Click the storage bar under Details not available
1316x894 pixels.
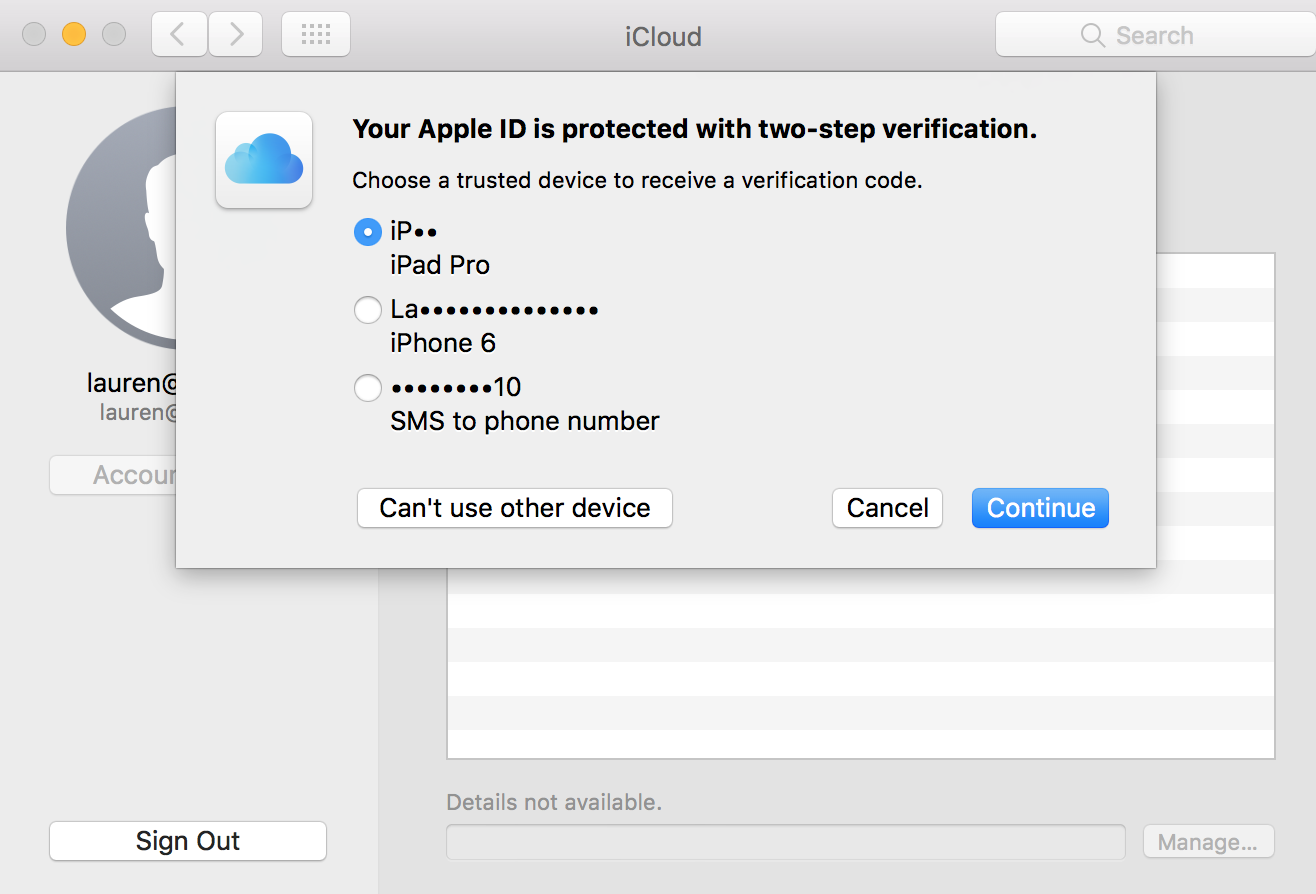[785, 842]
